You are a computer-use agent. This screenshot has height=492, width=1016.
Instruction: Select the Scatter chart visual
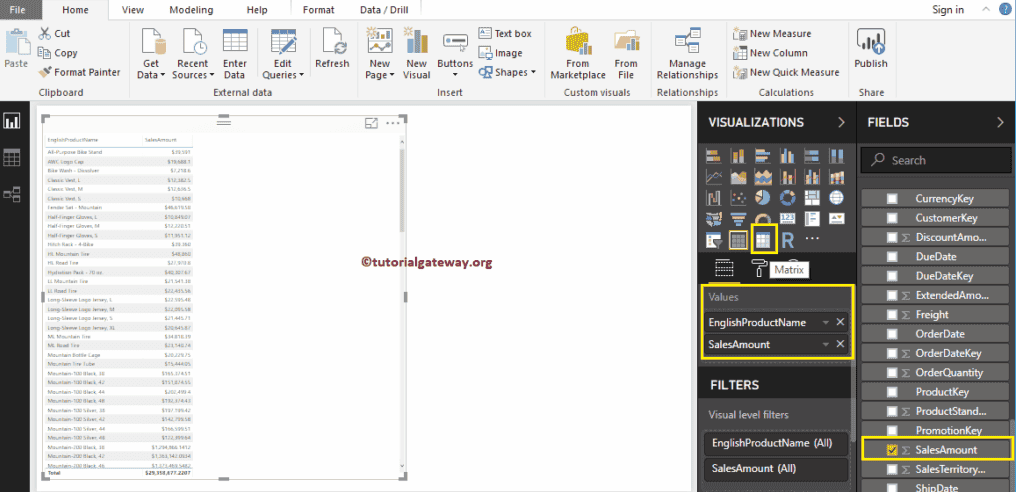tap(739, 198)
